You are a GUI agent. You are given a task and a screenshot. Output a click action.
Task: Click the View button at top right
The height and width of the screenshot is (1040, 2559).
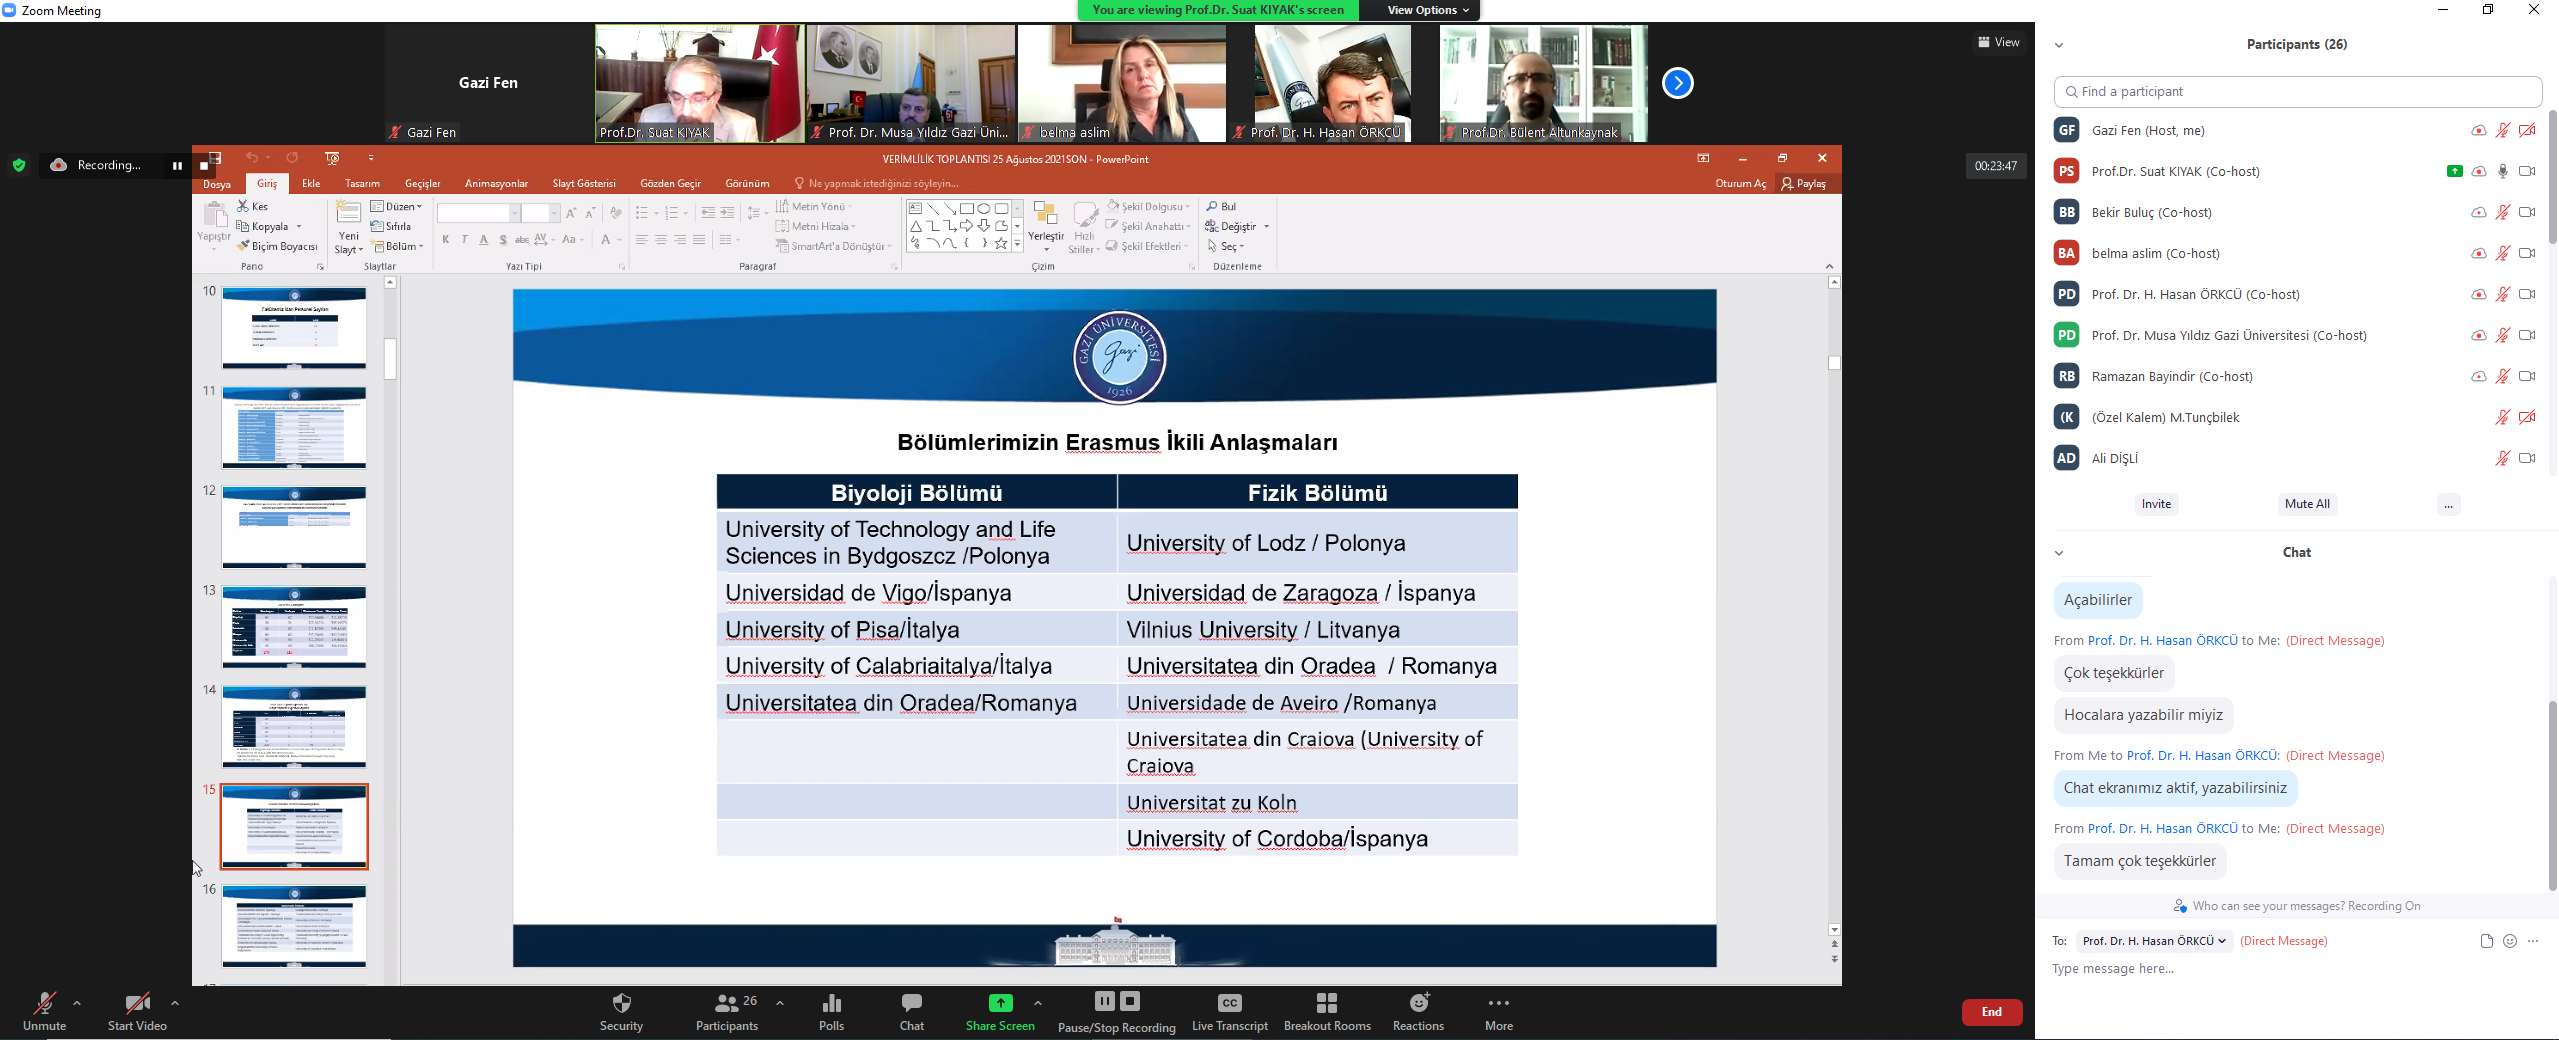click(x=1998, y=42)
